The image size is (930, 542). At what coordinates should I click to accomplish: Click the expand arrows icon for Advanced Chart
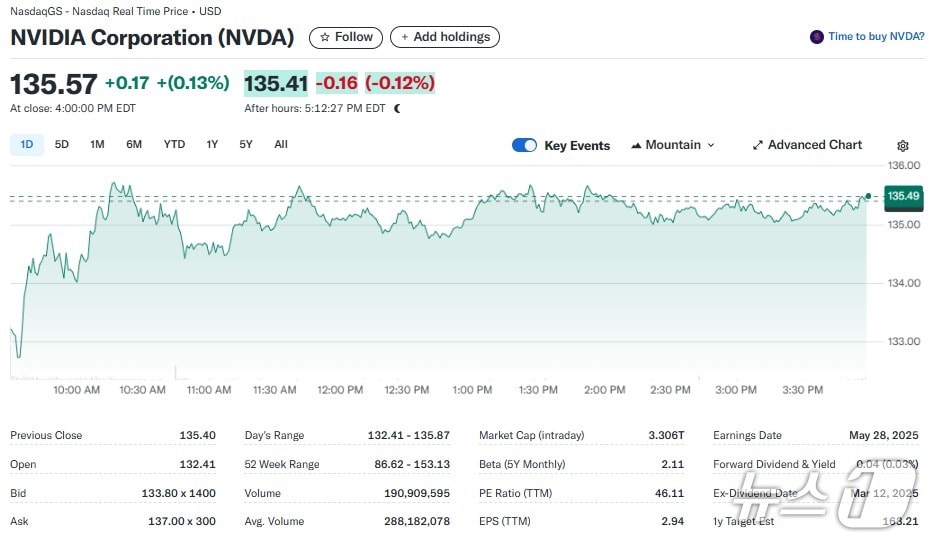point(758,145)
